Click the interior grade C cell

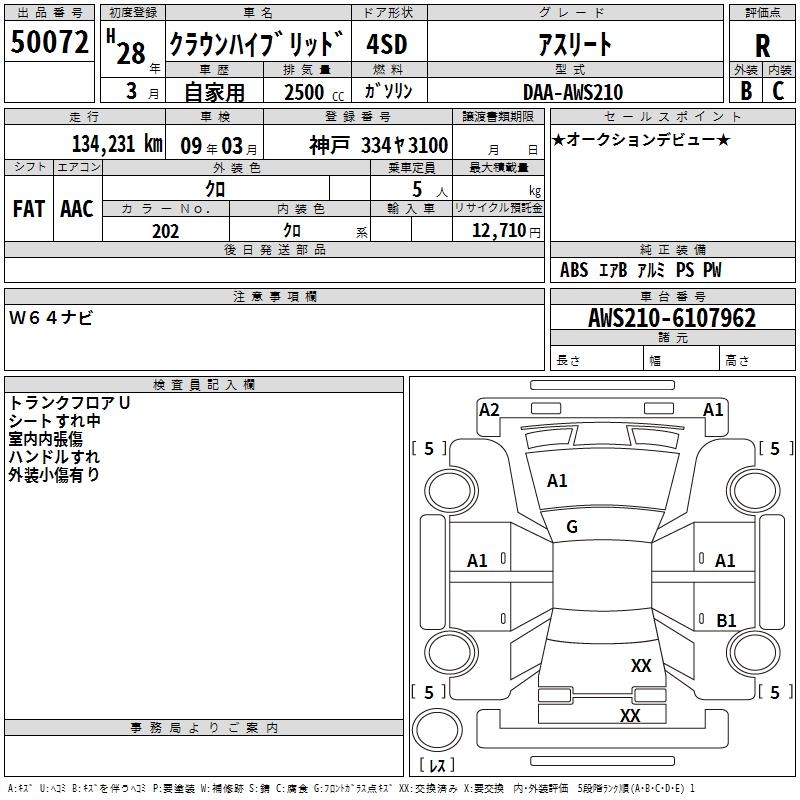pos(779,90)
